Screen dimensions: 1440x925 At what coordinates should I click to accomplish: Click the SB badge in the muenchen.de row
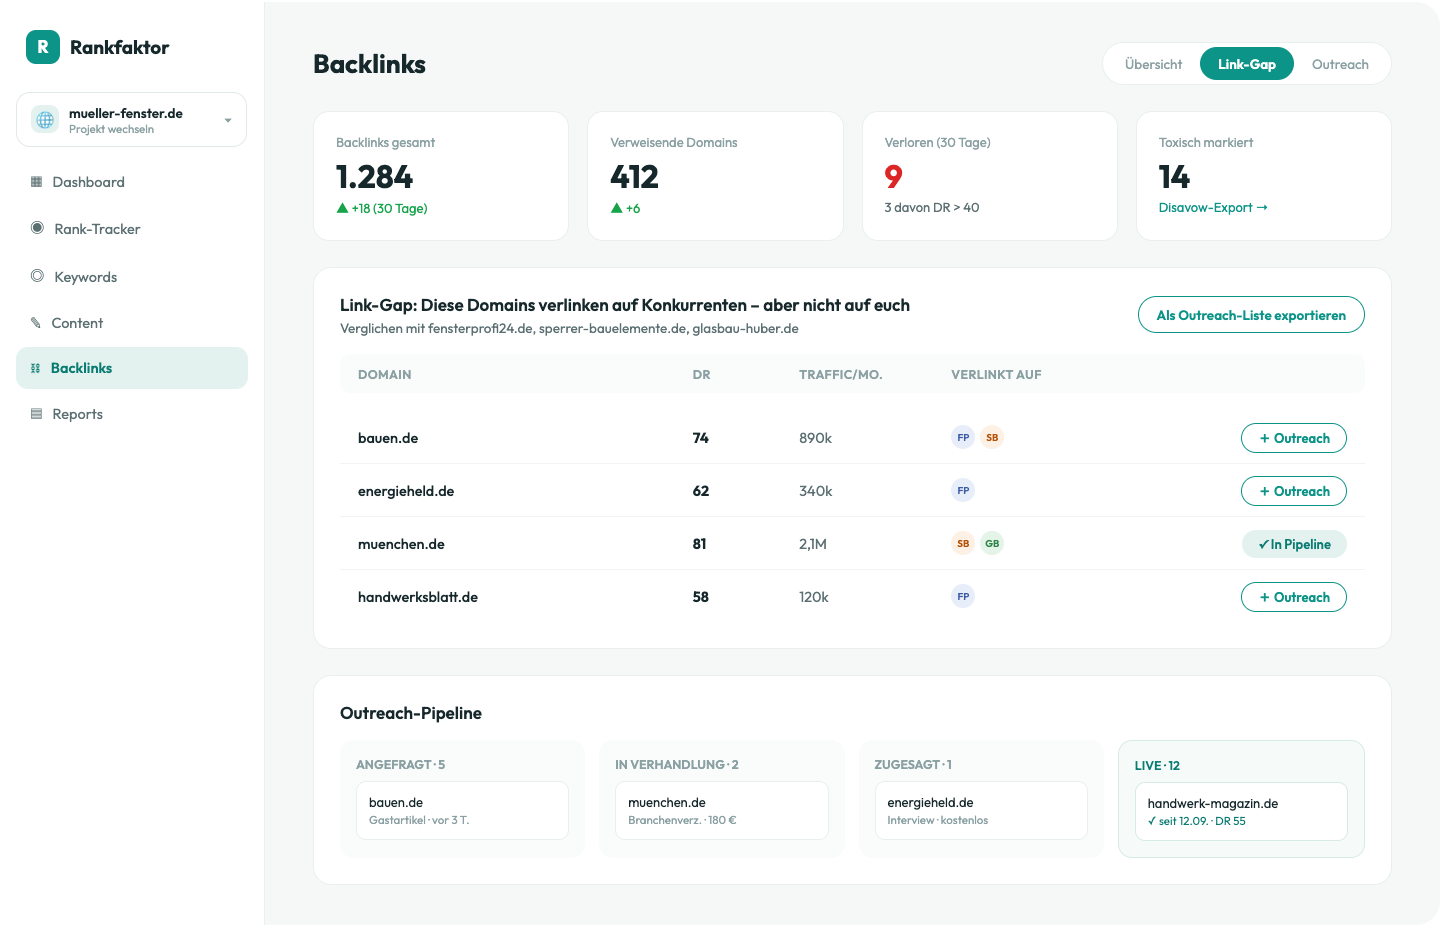[963, 543]
